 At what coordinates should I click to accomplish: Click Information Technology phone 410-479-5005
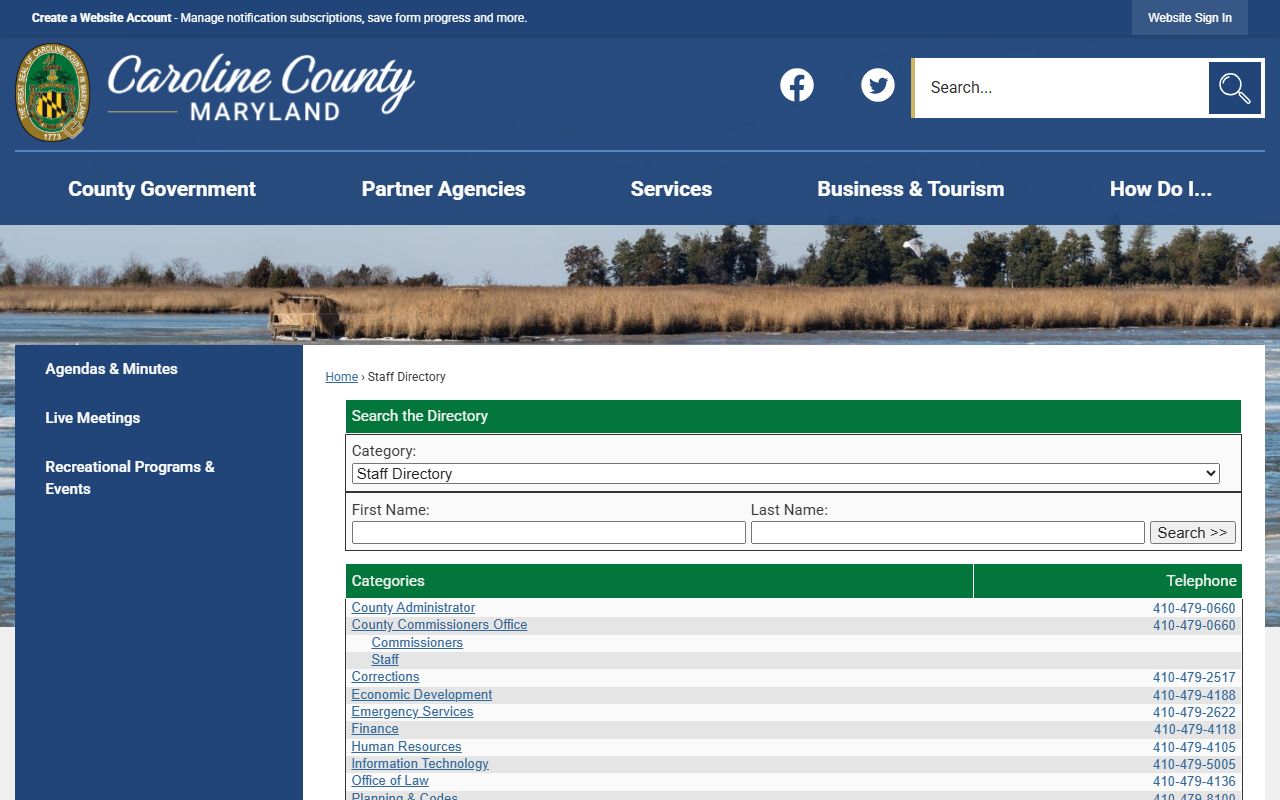pyautogui.click(x=1194, y=765)
